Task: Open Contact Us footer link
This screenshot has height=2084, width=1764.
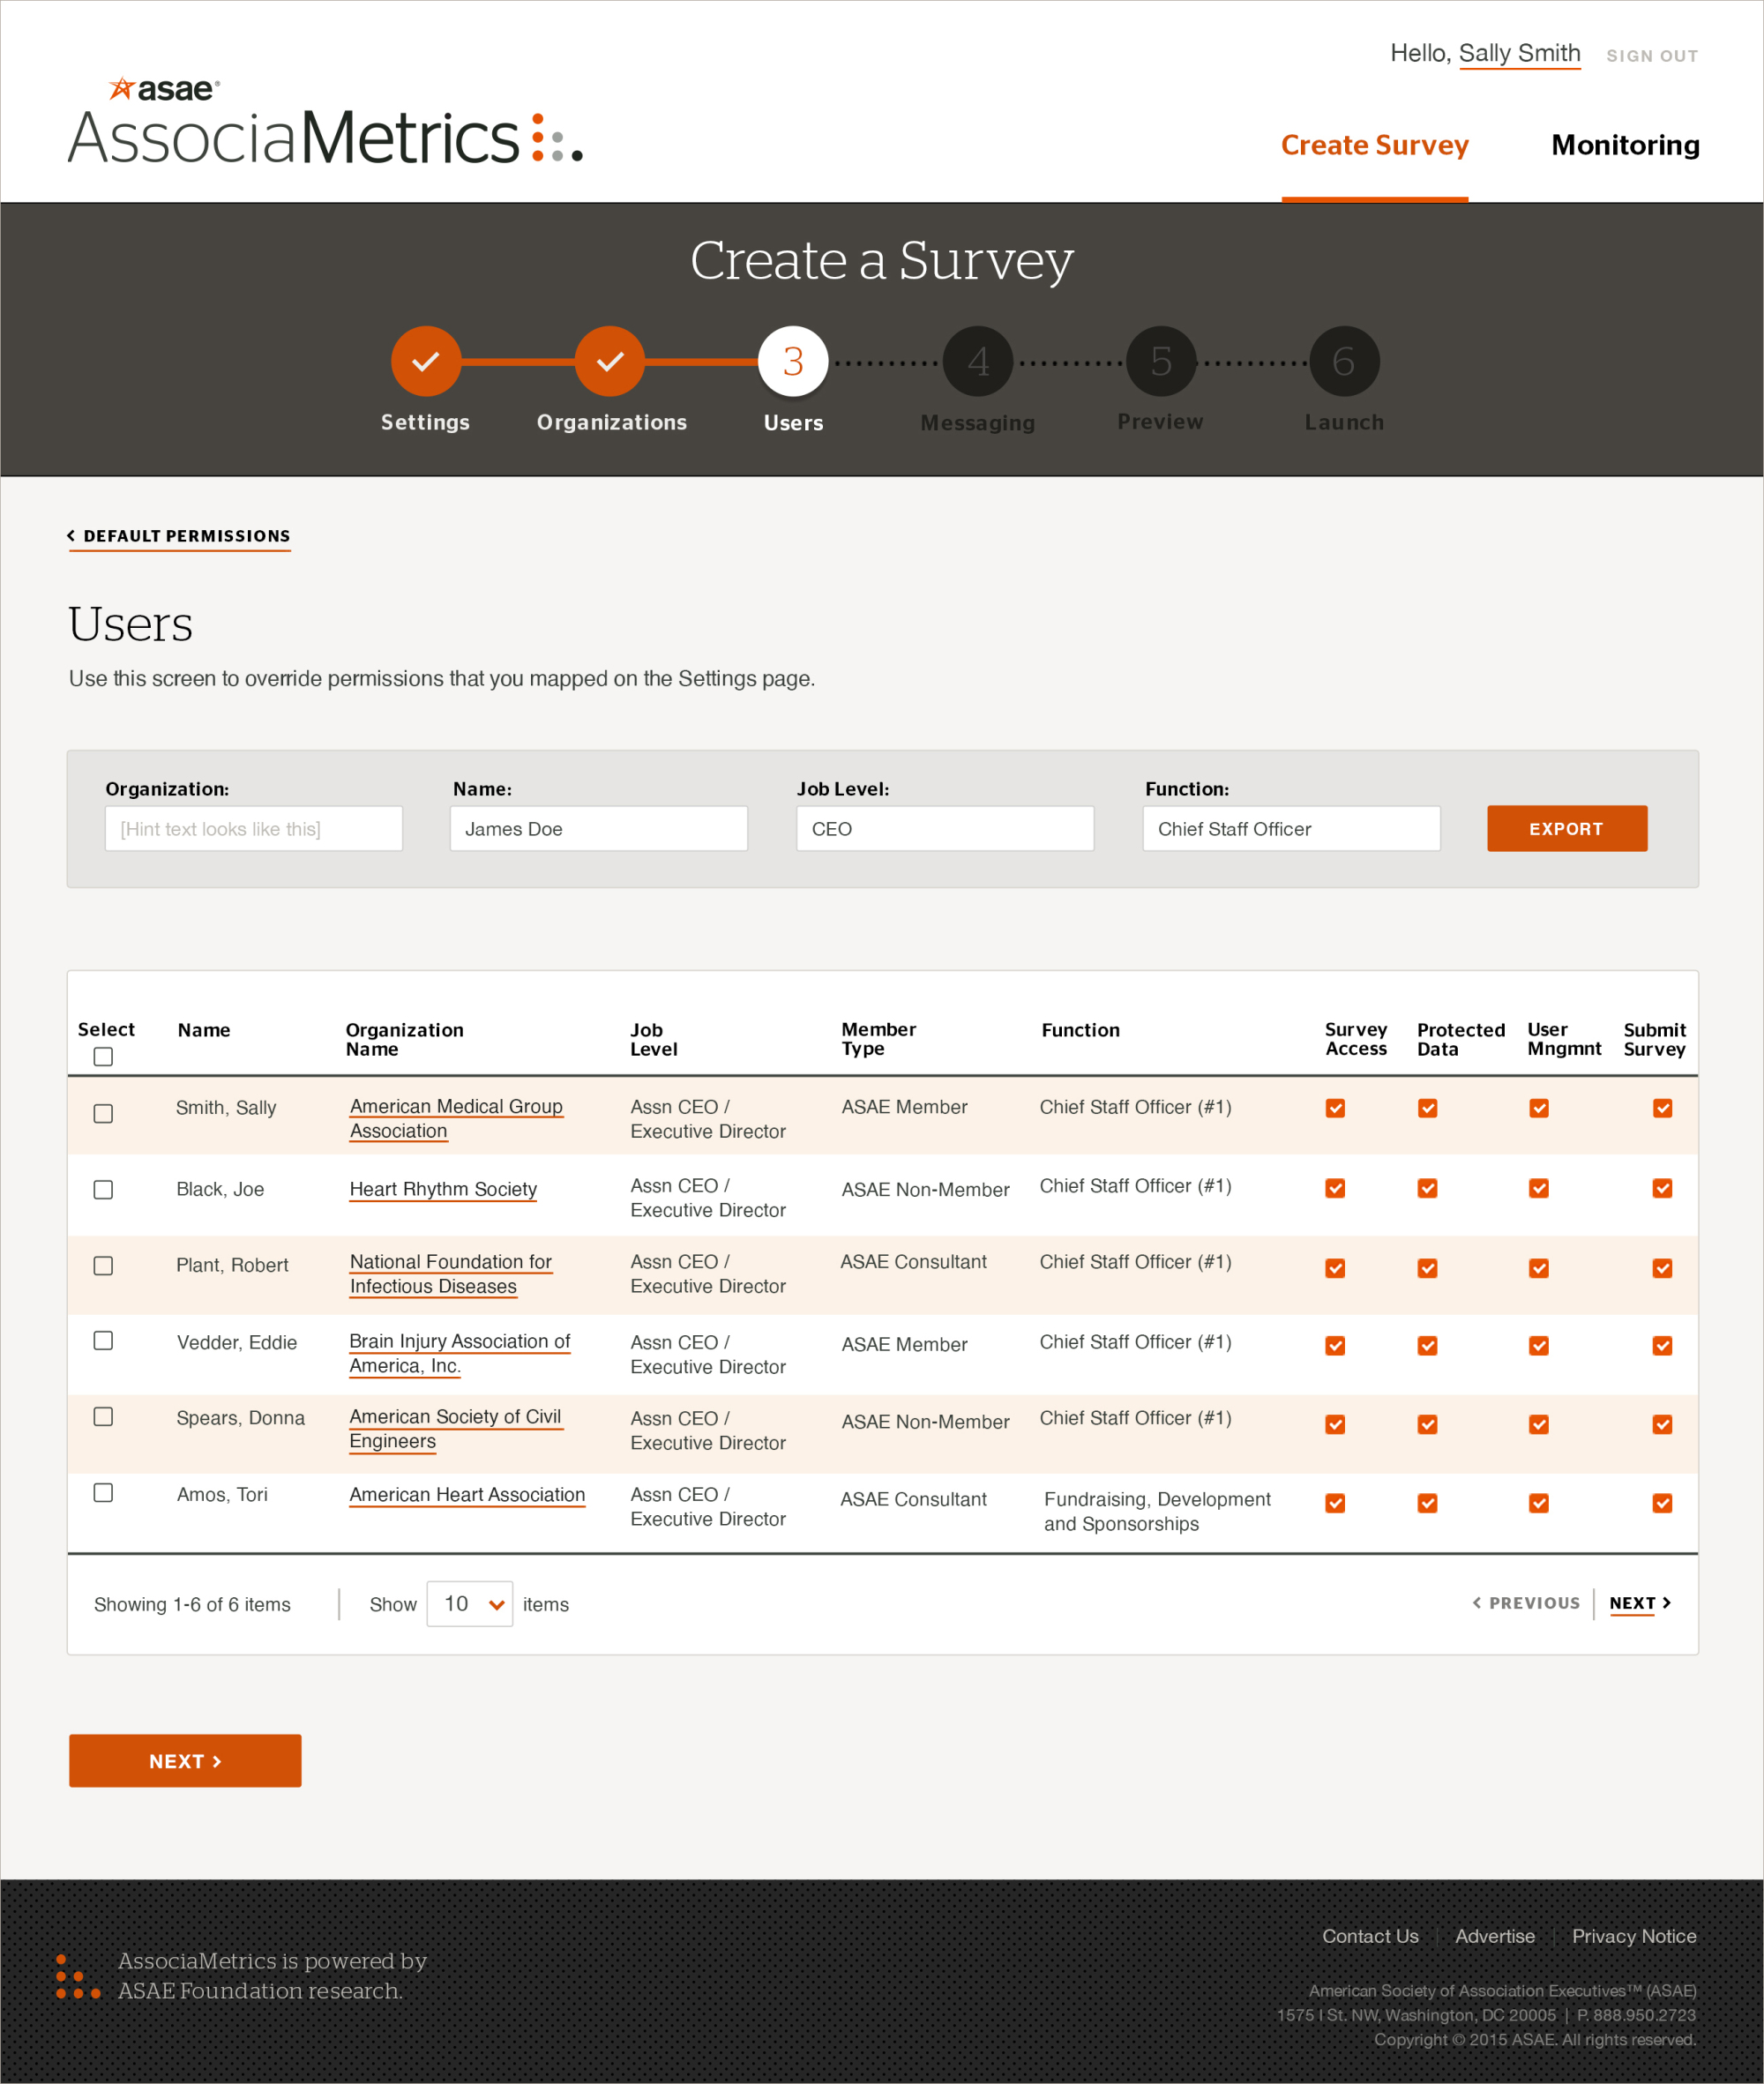Action: point(1370,1936)
